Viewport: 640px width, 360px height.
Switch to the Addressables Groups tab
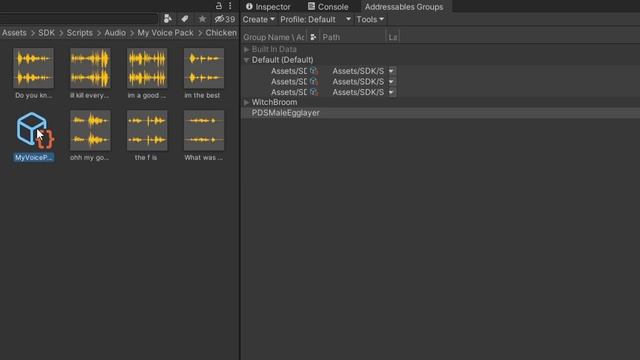404,7
